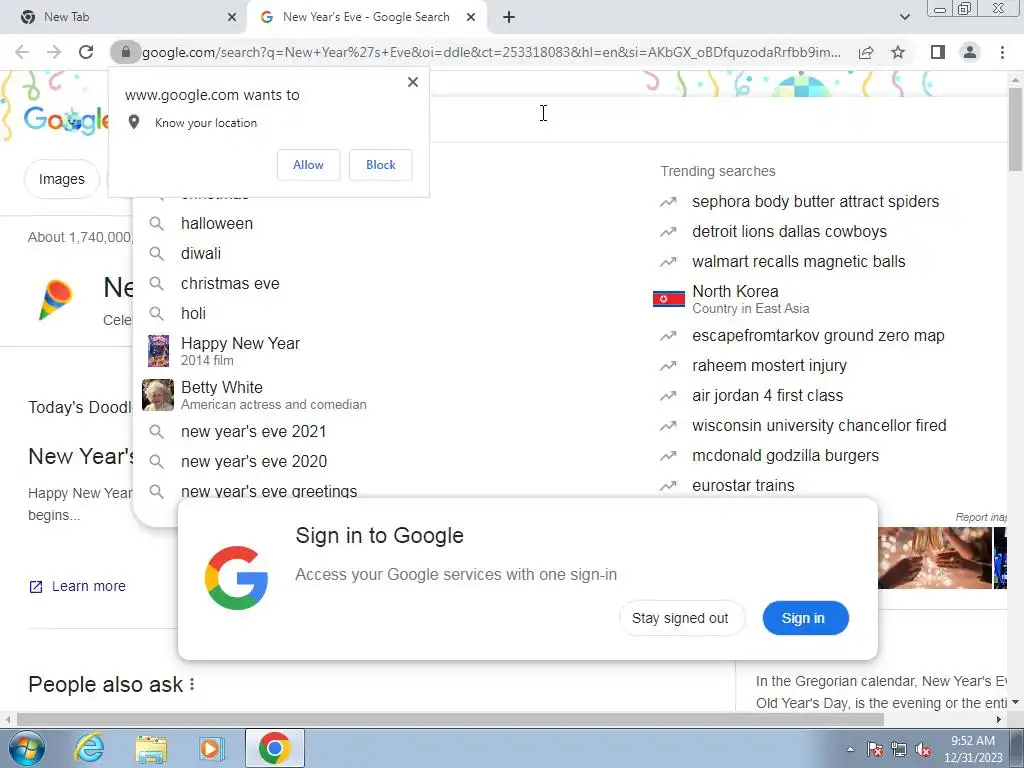Open People also ask options menu
This screenshot has height=768, width=1024.
click(192, 684)
